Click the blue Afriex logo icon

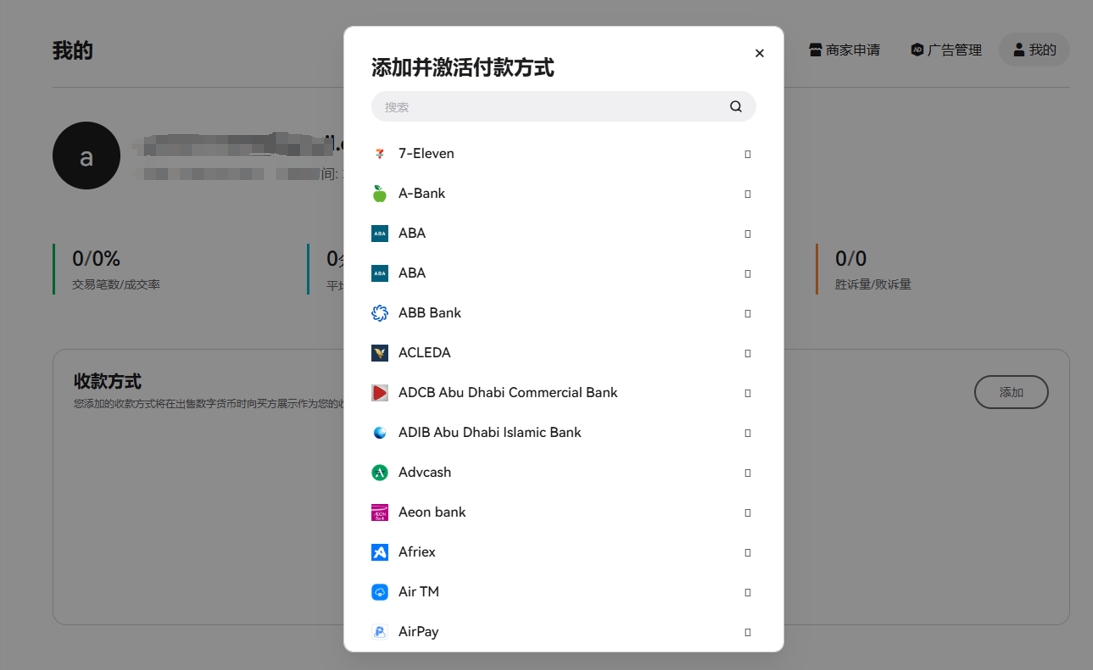pos(379,552)
